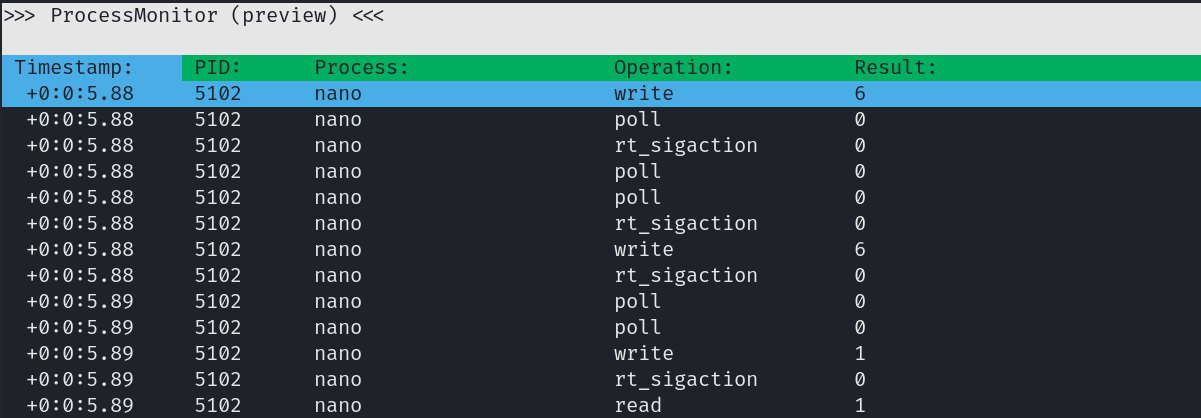Select the highlighted write row
This screenshot has height=418, width=1201.
[600, 94]
